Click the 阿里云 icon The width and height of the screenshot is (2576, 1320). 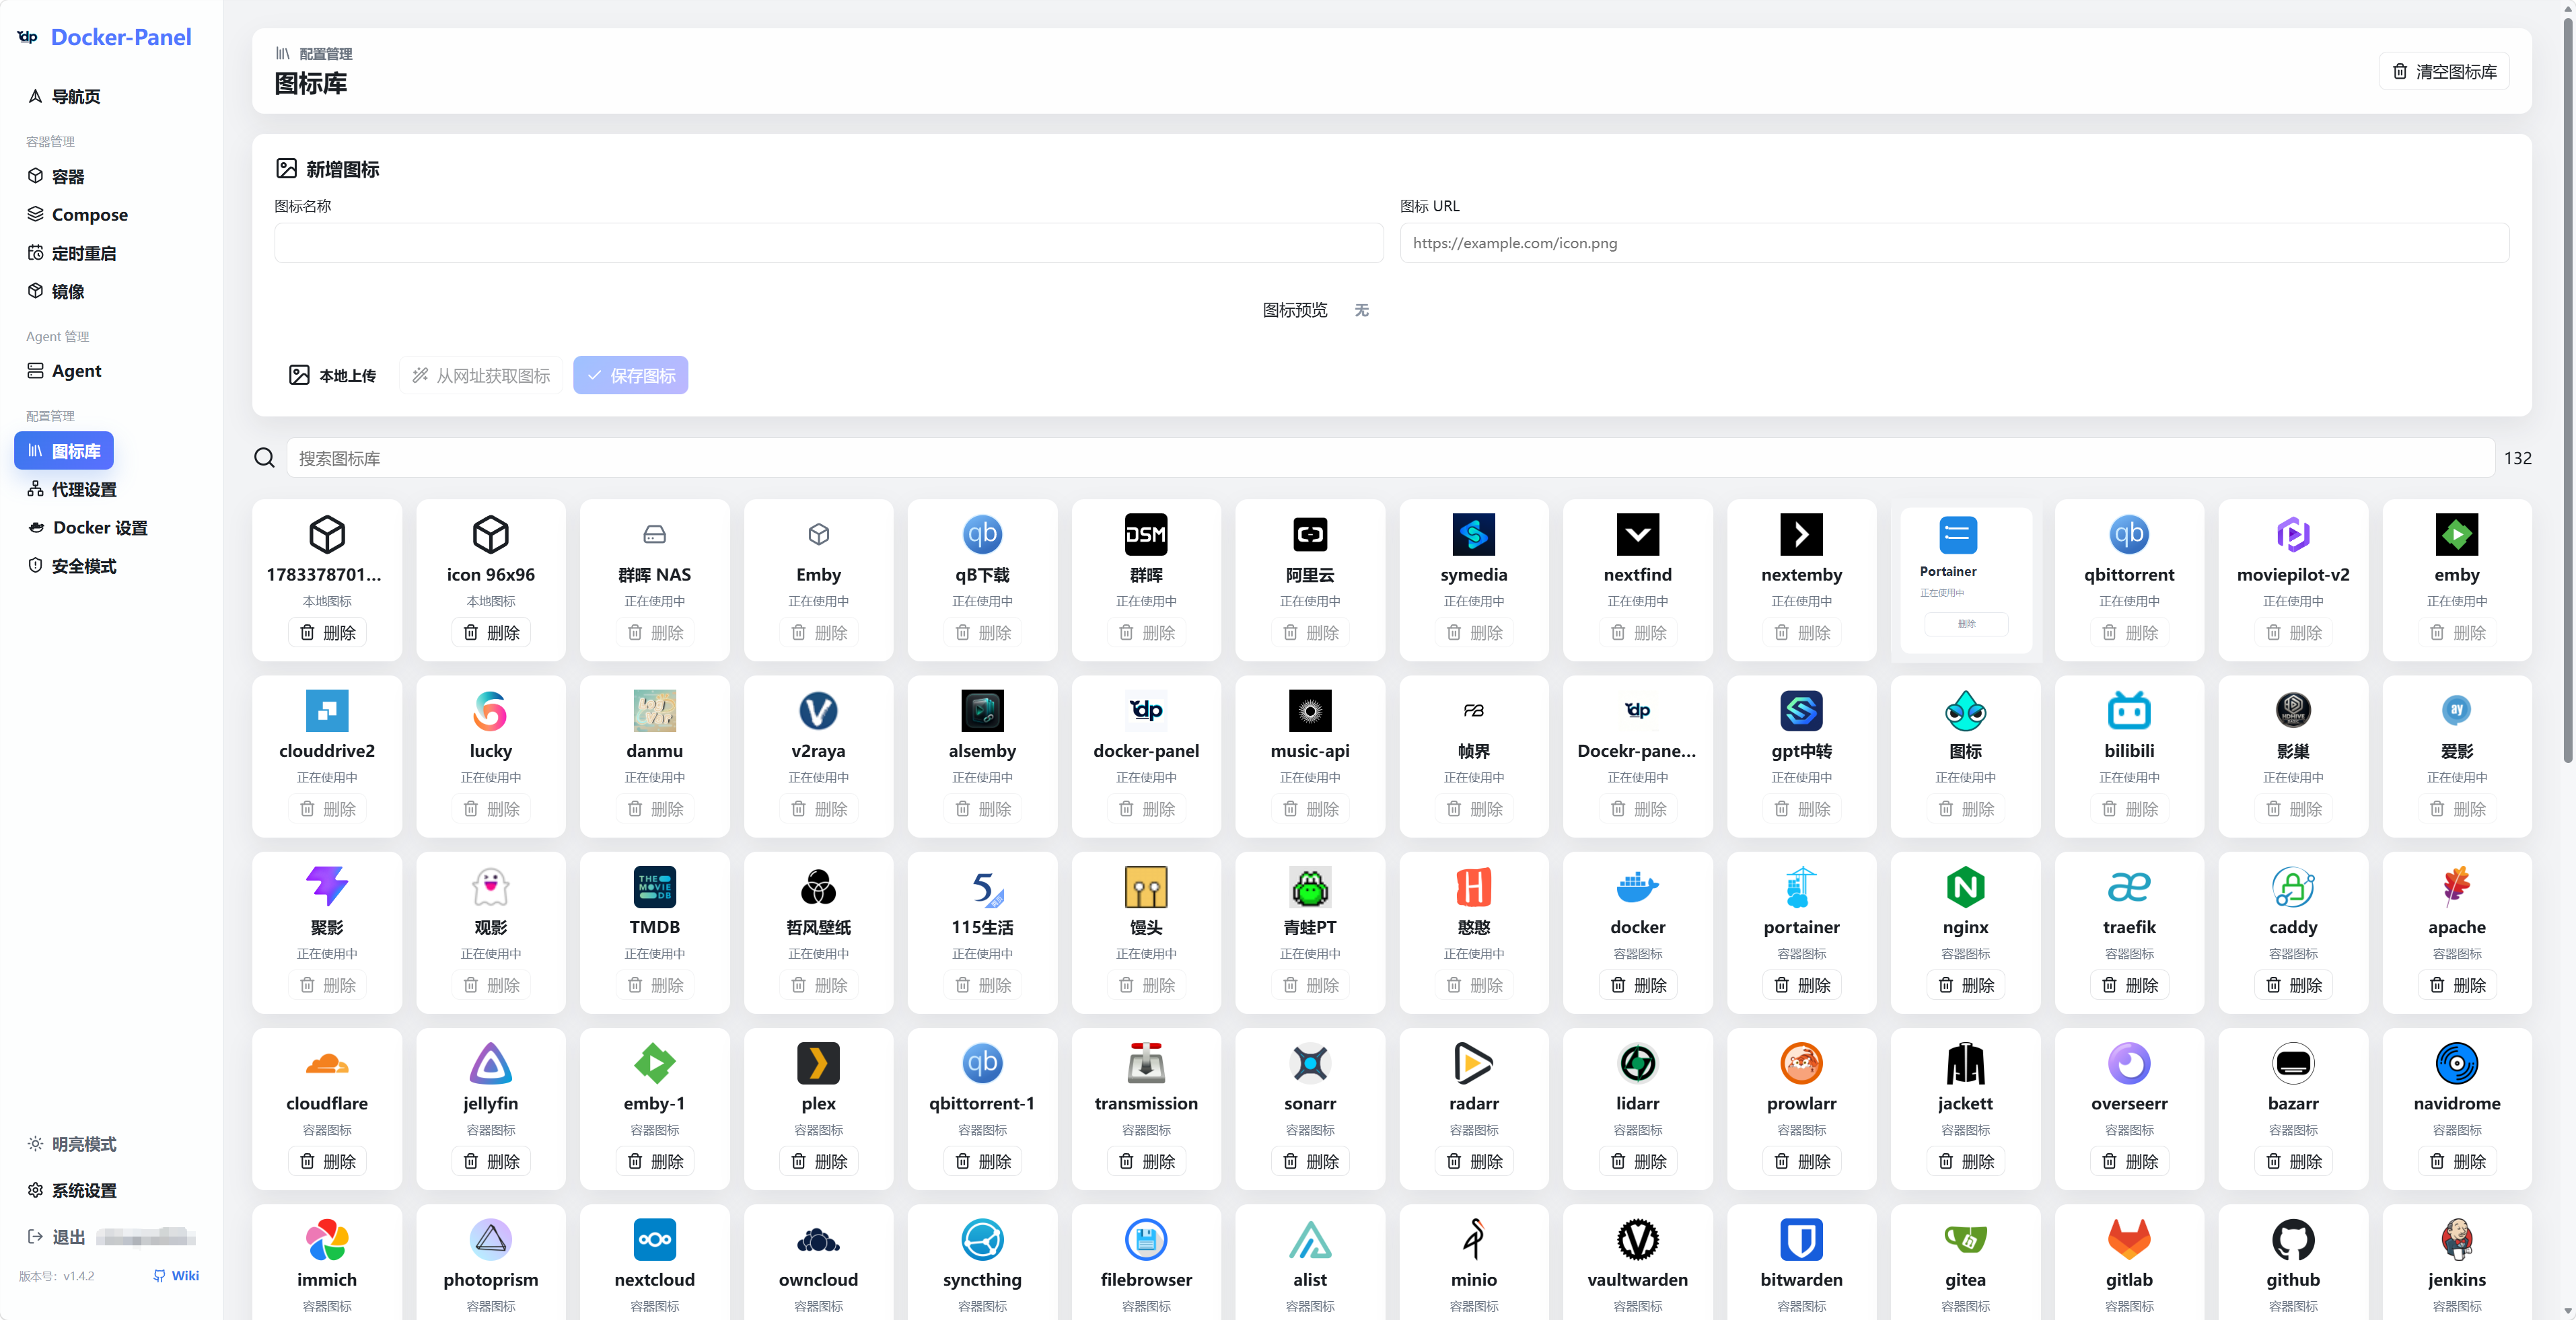pyautogui.click(x=1310, y=534)
